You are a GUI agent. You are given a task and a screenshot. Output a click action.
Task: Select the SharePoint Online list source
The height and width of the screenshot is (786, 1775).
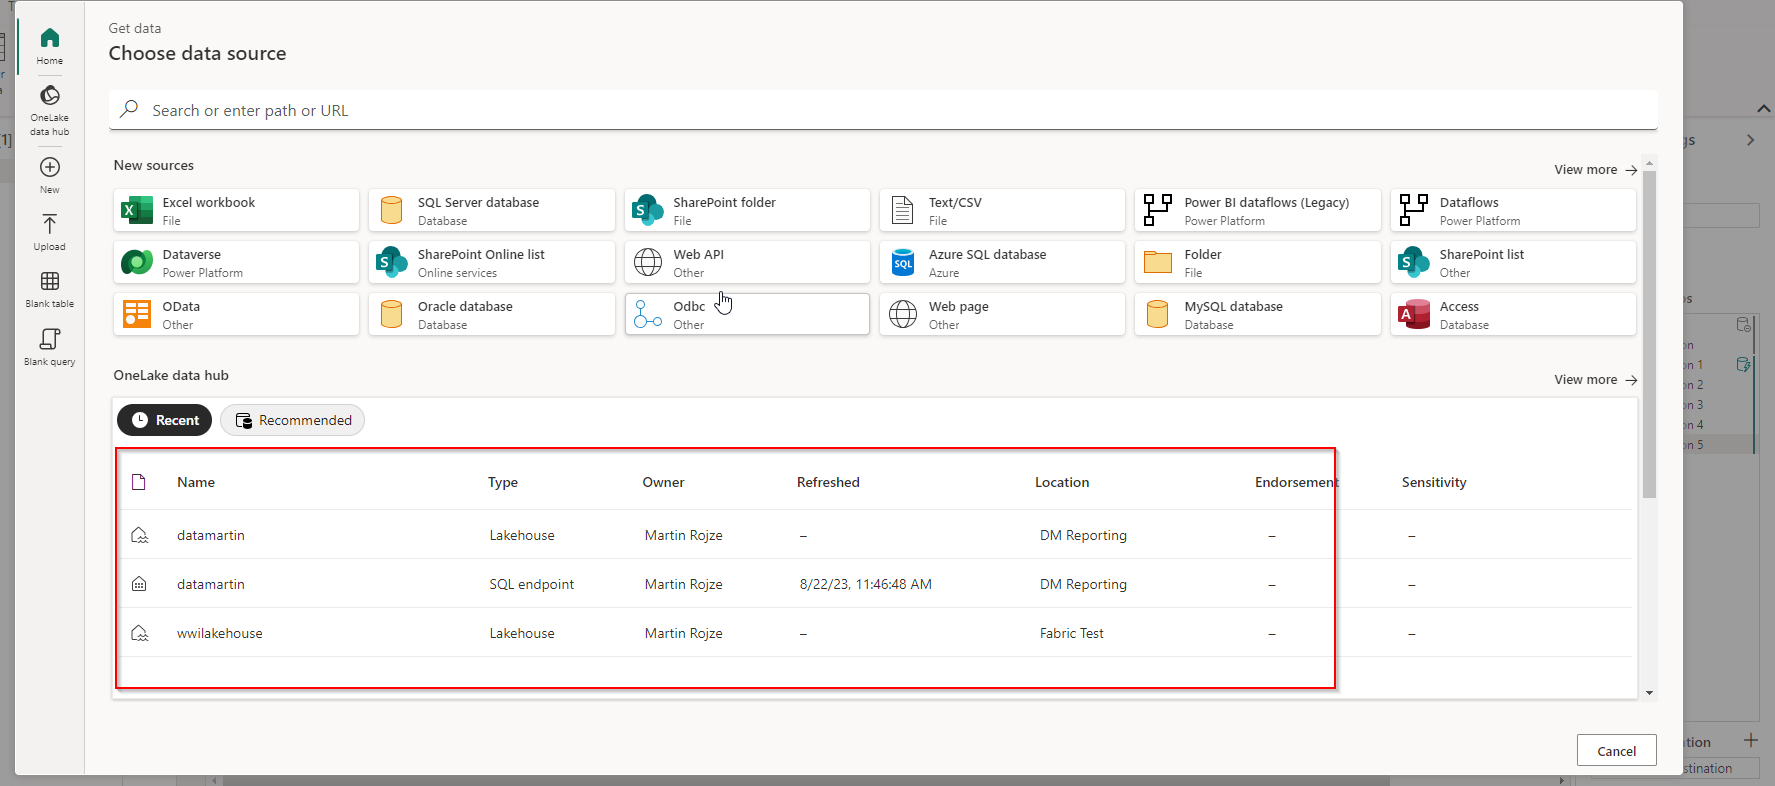pyautogui.click(x=492, y=263)
